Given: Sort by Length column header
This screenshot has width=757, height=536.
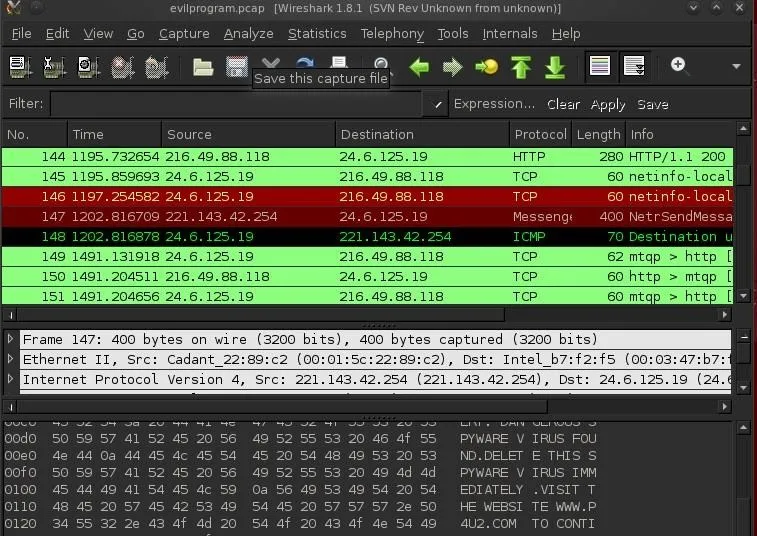Looking at the screenshot, I should click(599, 134).
